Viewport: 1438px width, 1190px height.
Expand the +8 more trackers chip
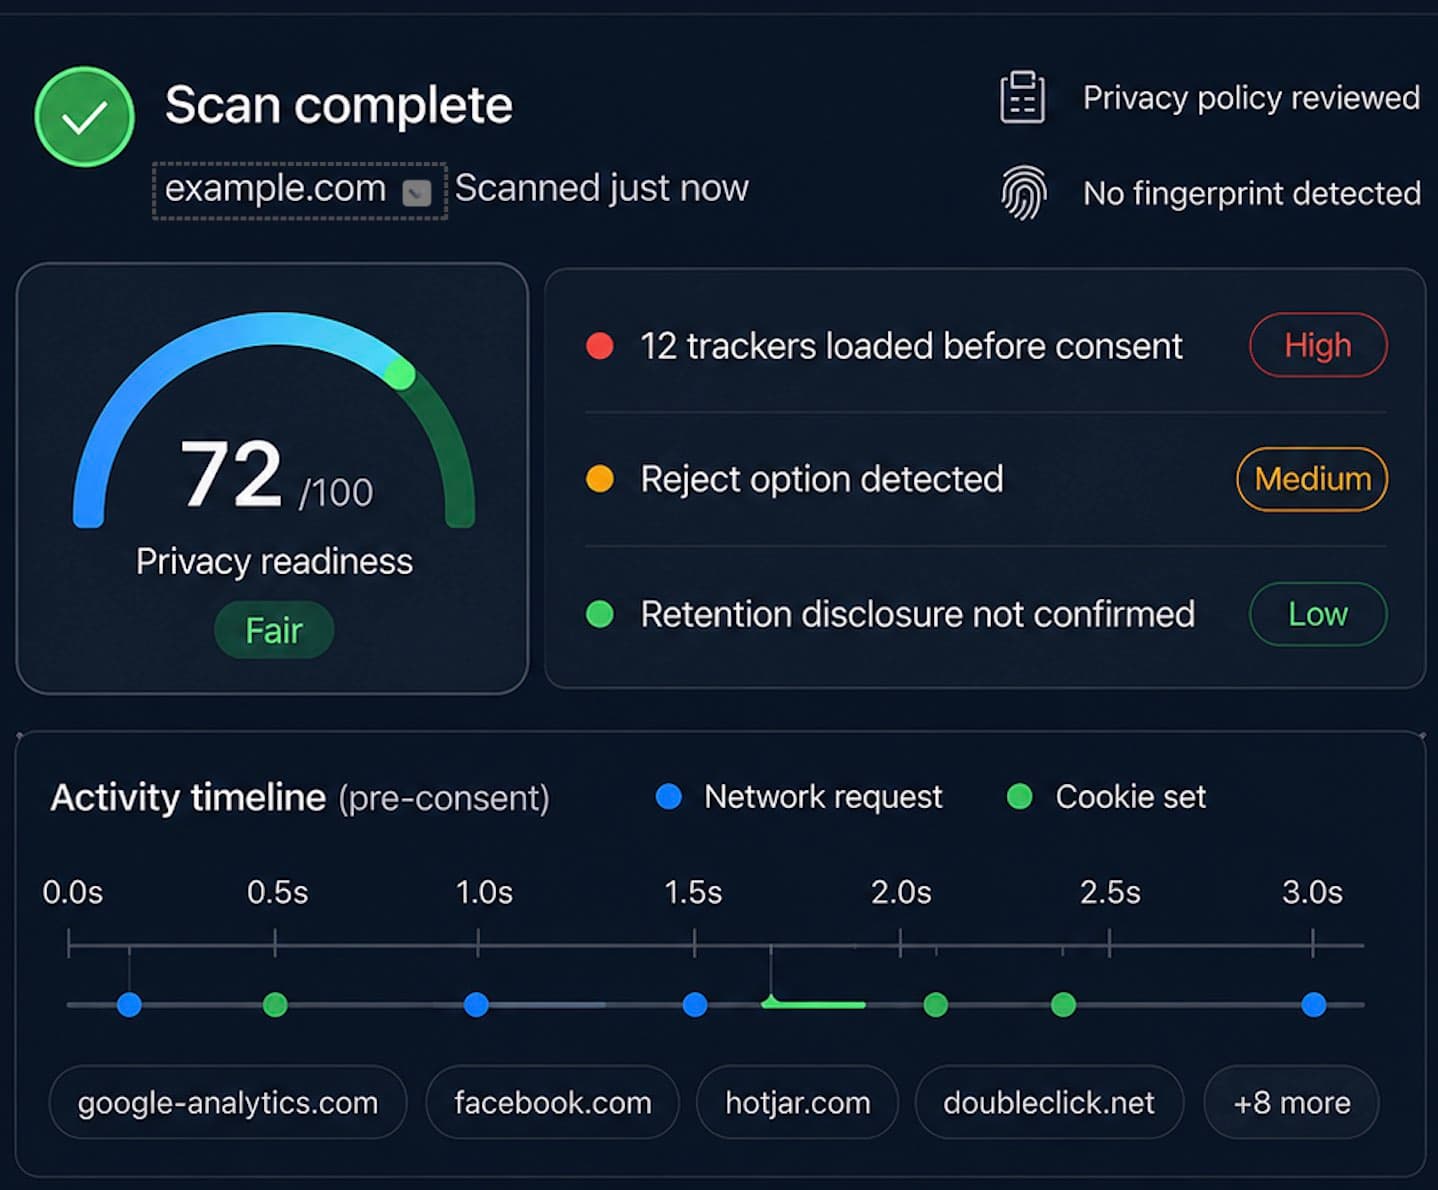tap(1291, 1102)
